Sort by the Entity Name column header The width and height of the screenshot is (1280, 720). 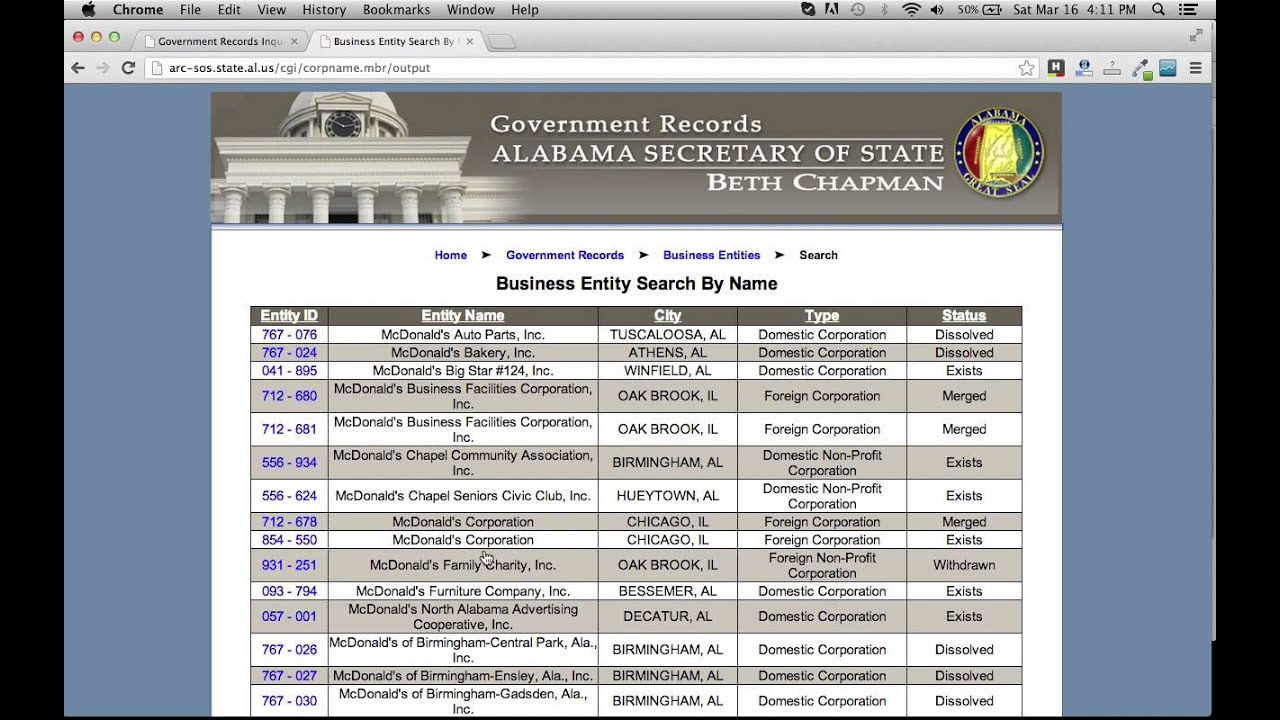[463, 316]
